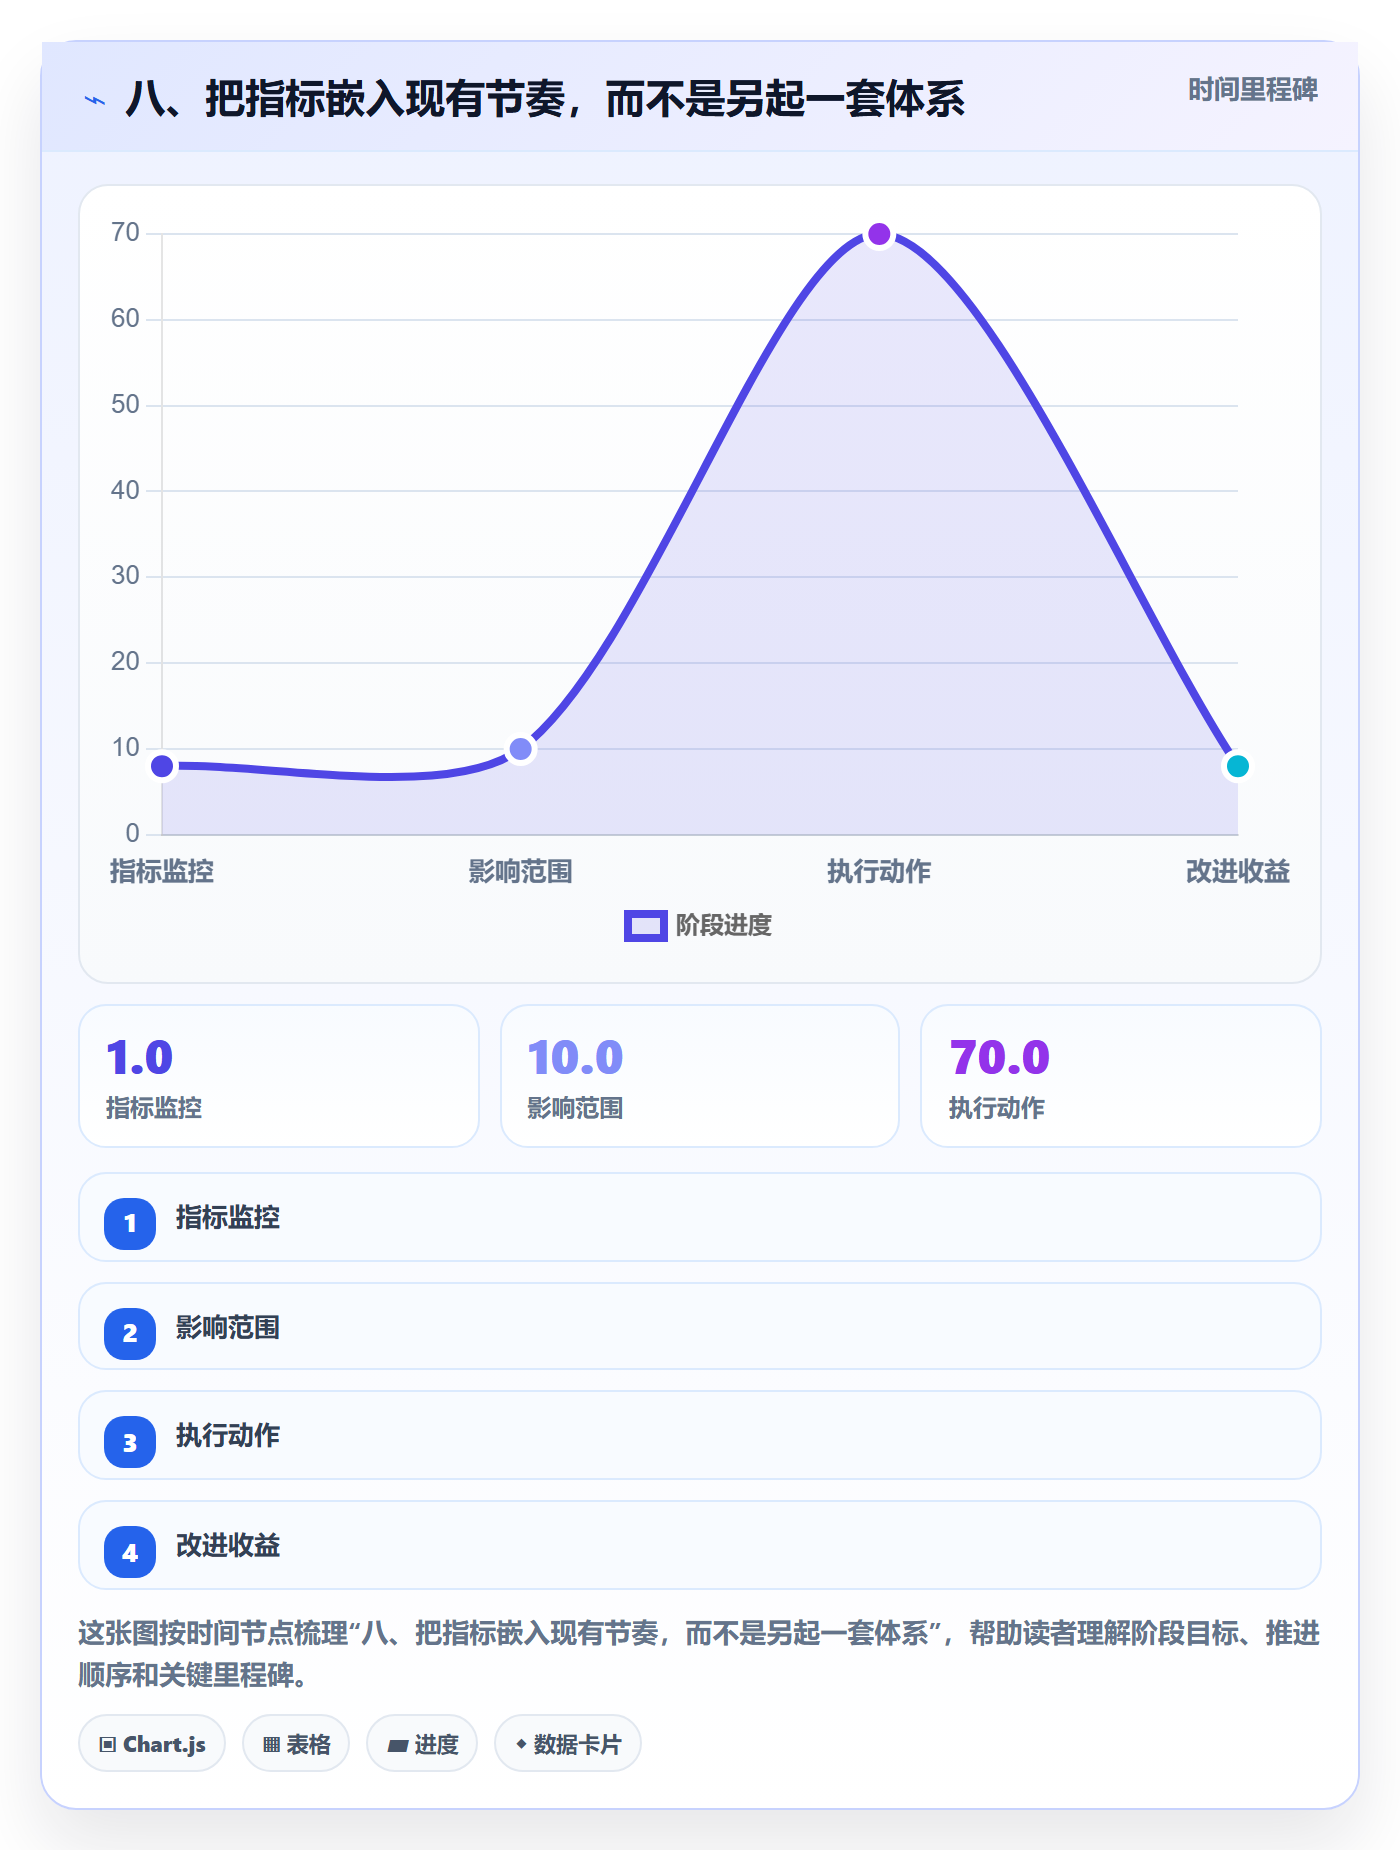
Task: Click the 改进收益 x-axis label
Action: point(1237,872)
